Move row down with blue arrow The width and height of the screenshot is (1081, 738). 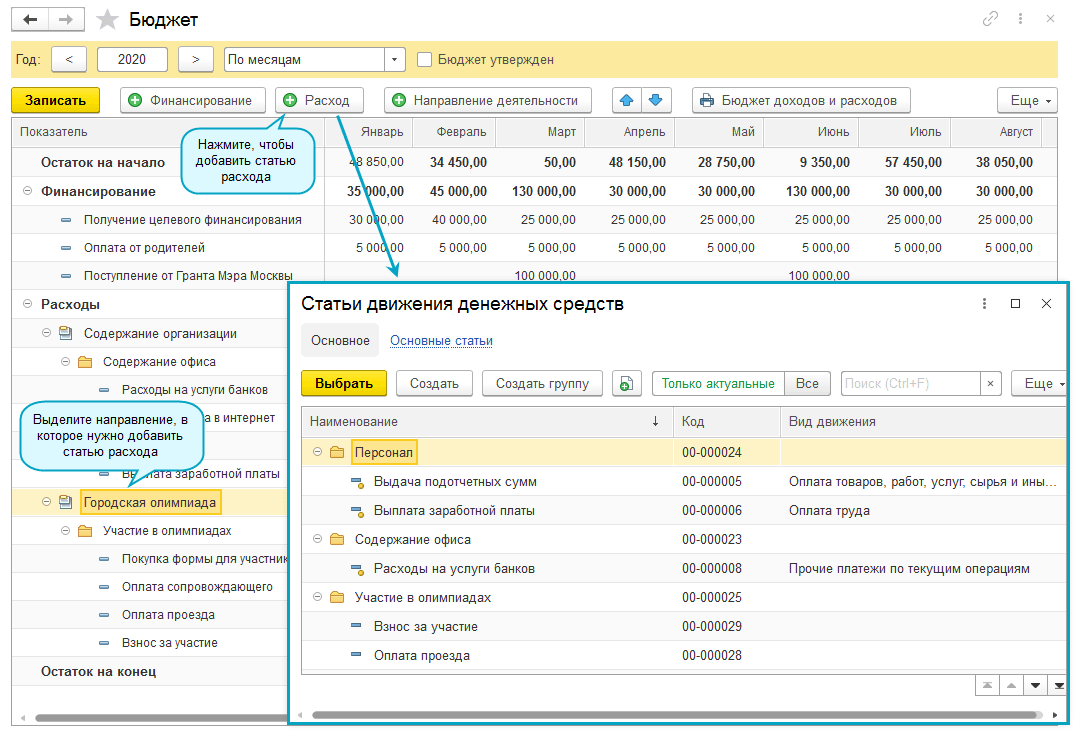[655, 100]
